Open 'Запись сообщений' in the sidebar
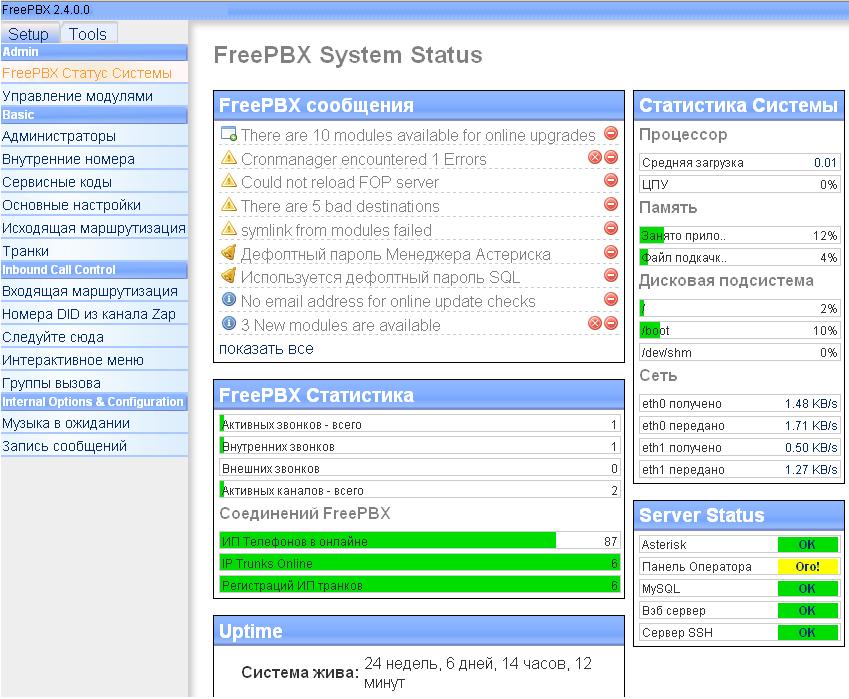Screen dimensions: 849x699 (94, 446)
